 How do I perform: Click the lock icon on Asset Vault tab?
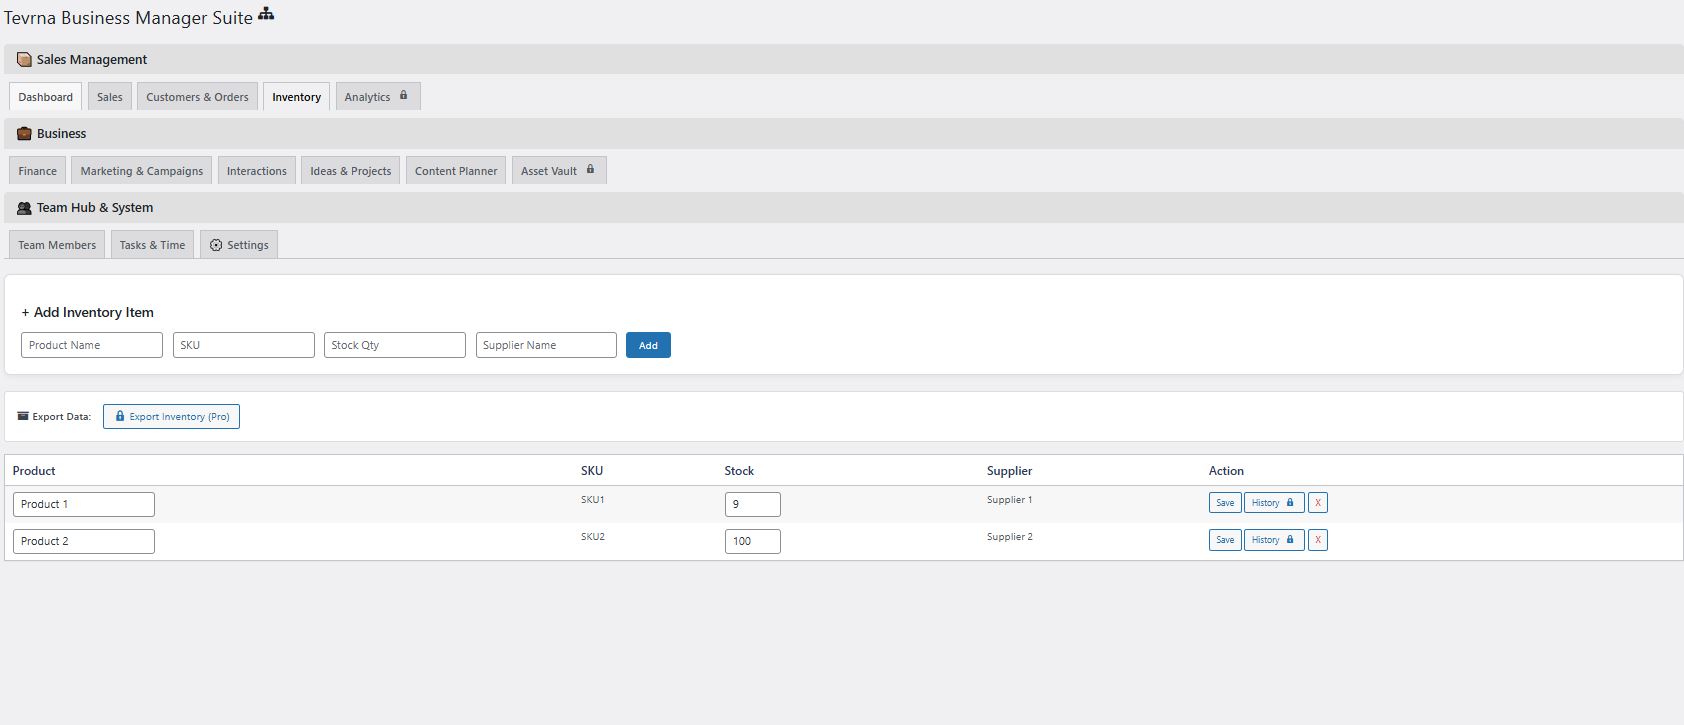(590, 170)
